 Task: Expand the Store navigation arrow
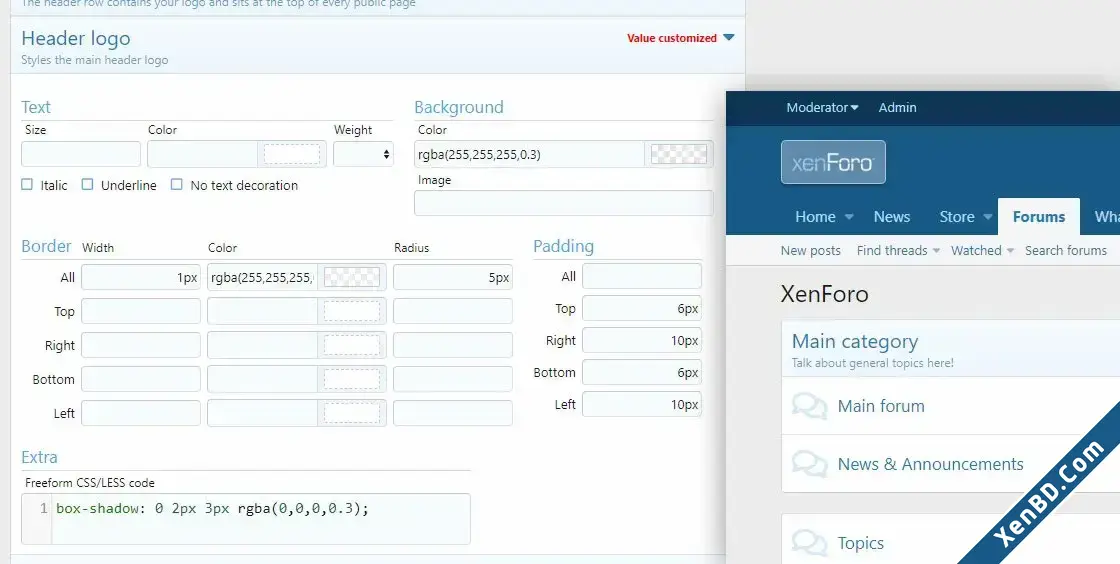coord(987,217)
